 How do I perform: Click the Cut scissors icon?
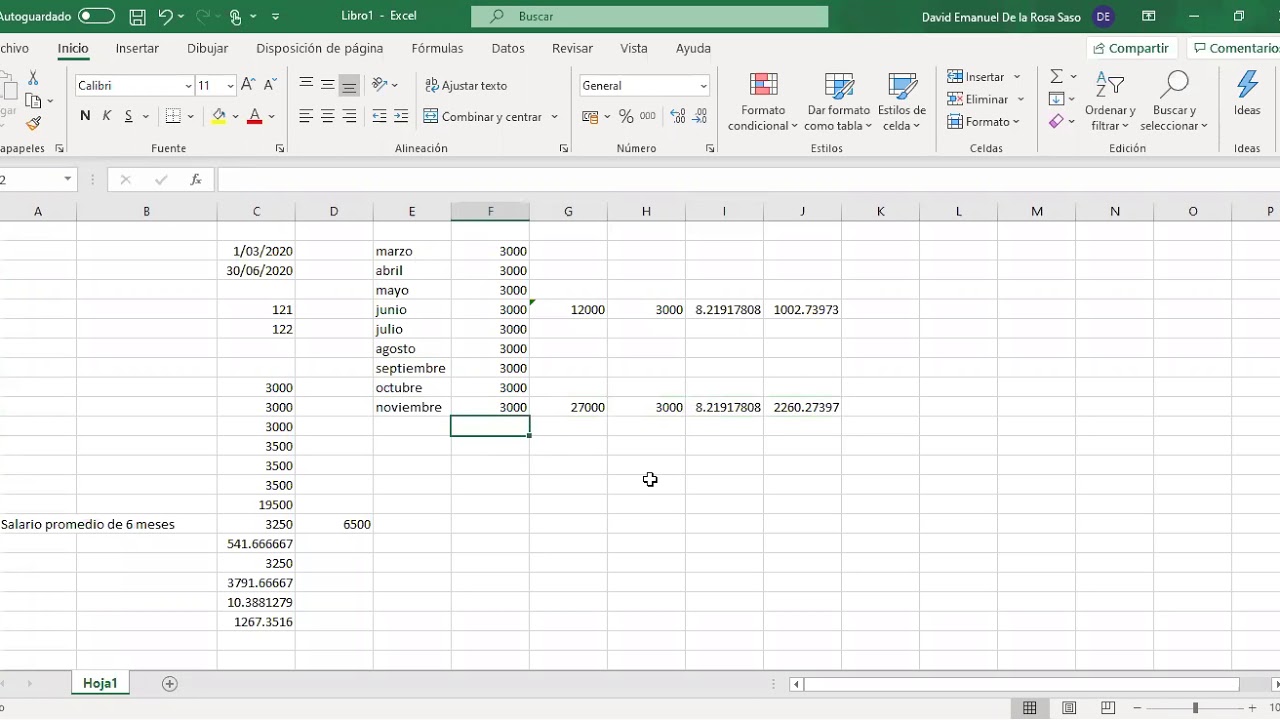point(33,78)
